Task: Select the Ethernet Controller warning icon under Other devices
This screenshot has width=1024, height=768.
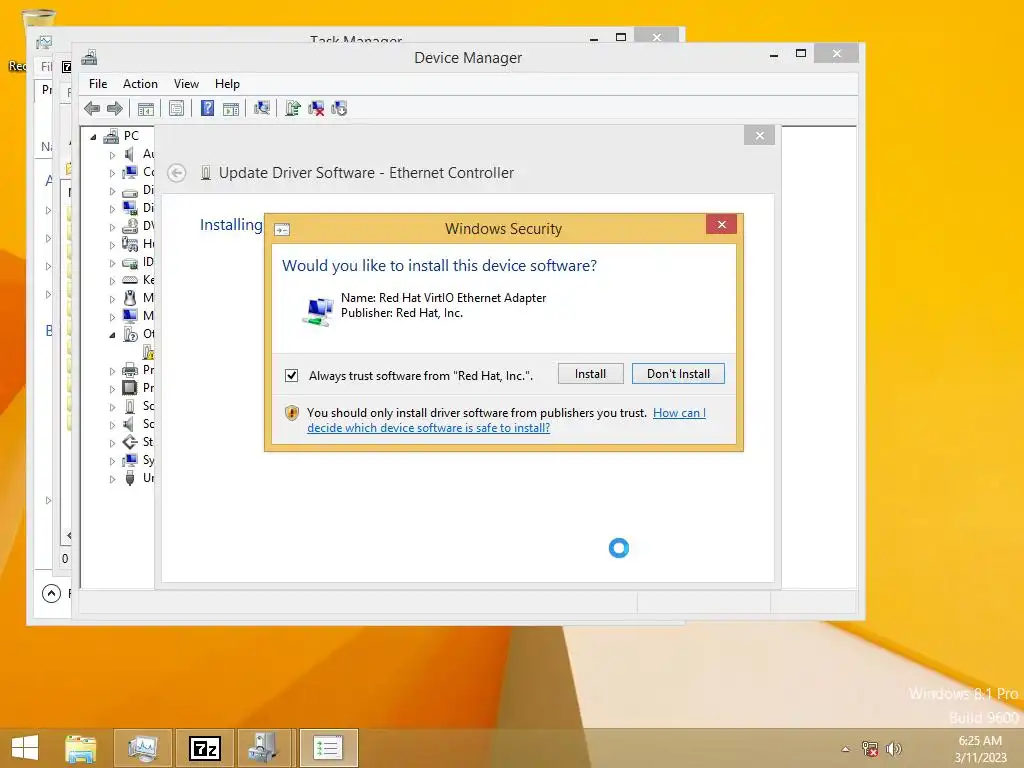Action: click(149, 352)
